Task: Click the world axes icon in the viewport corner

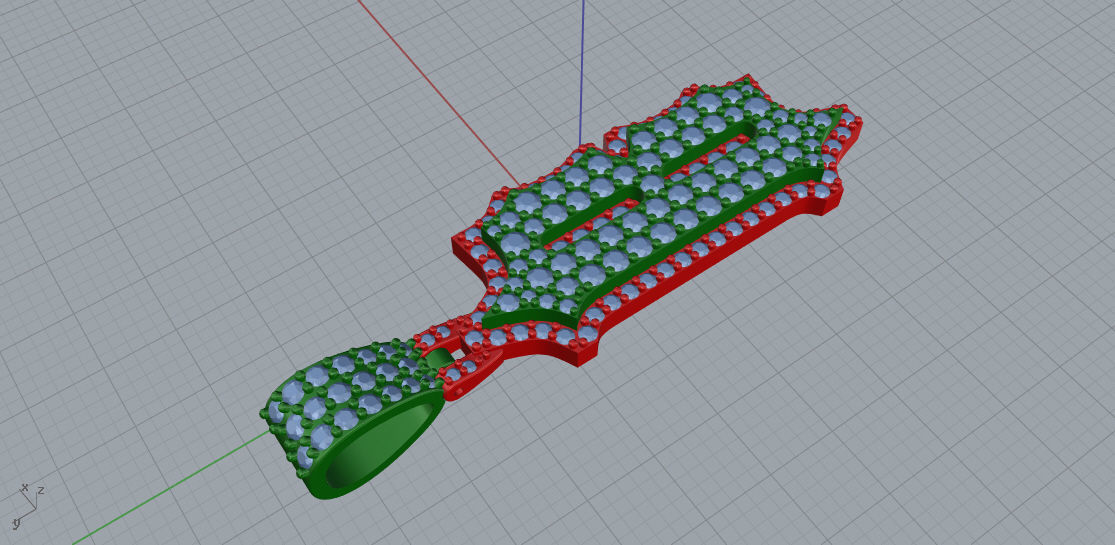Action: point(28,505)
